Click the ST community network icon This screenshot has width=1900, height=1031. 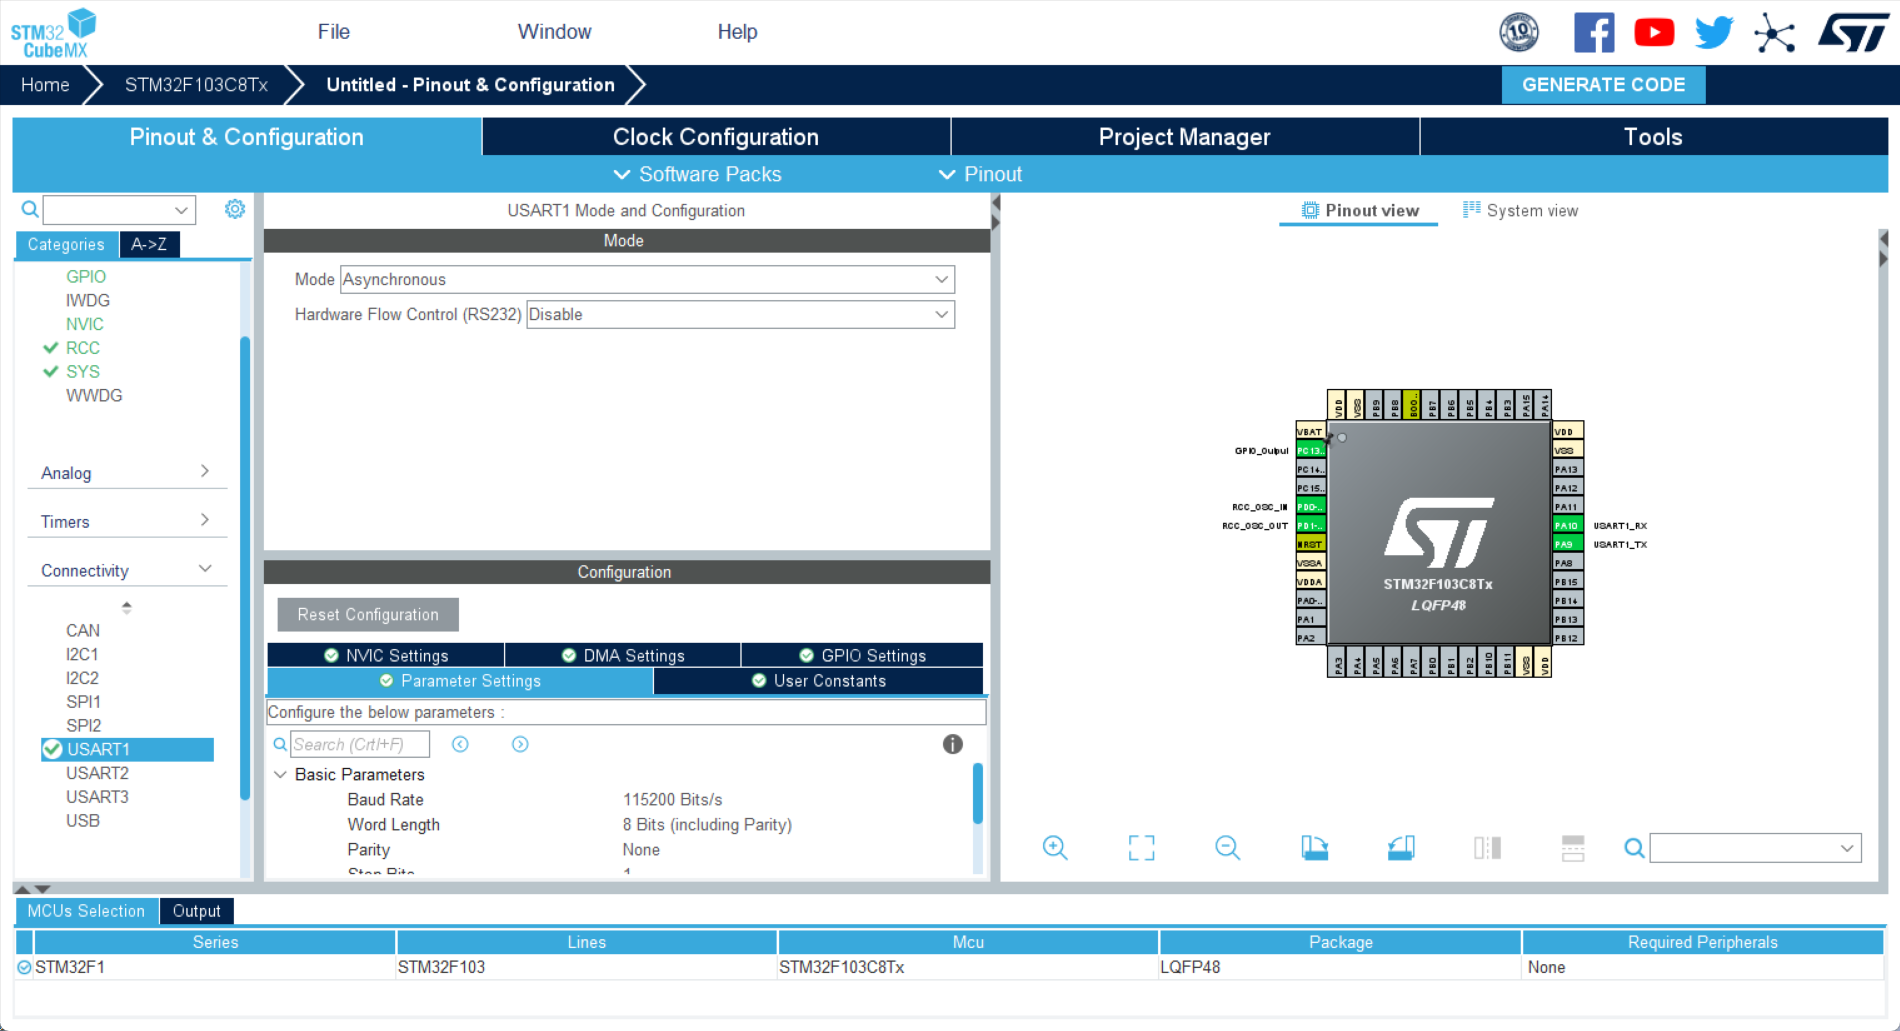tap(1774, 33)
